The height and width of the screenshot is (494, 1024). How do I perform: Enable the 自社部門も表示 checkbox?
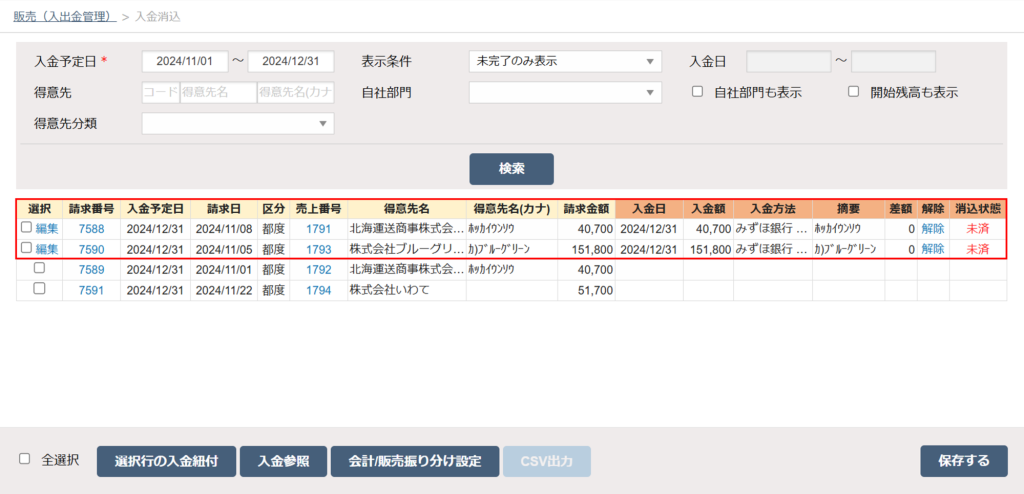[x=697, y=92]
